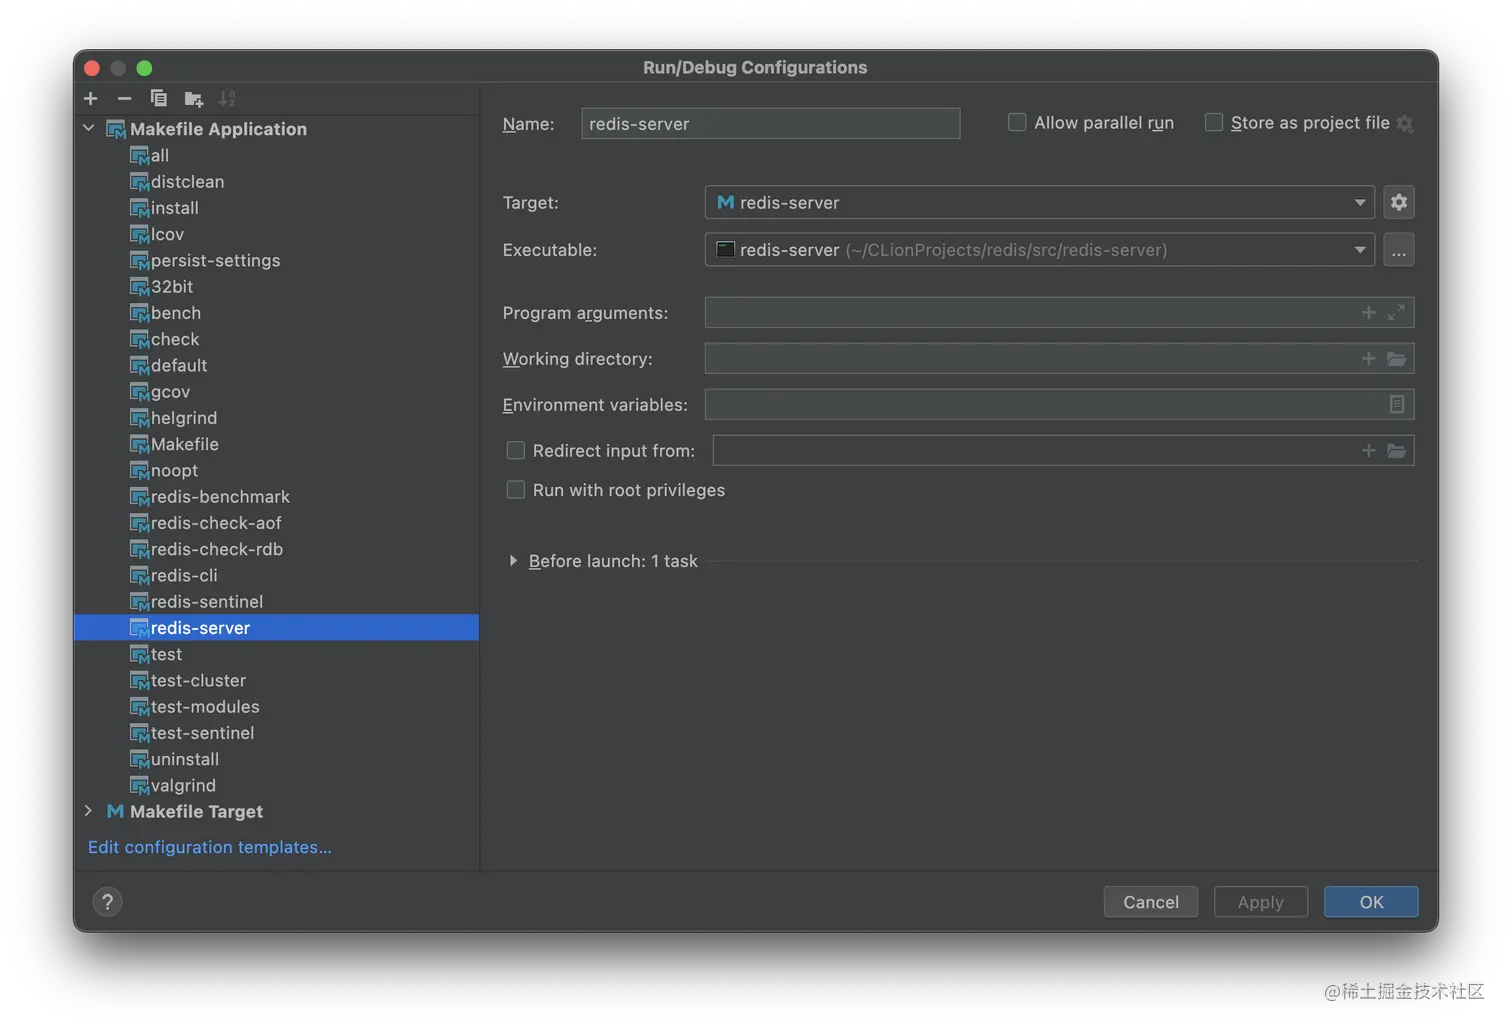Enable Run with root privileges

pos(515,490)
